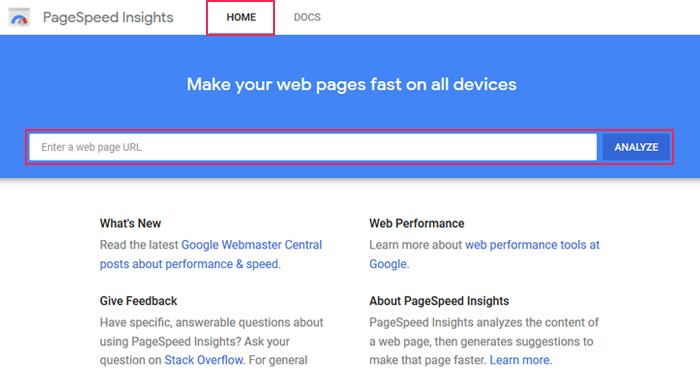Click the 'posts about performance & speed' link text
Screen dimensions: 700x374
coord(189,264)
